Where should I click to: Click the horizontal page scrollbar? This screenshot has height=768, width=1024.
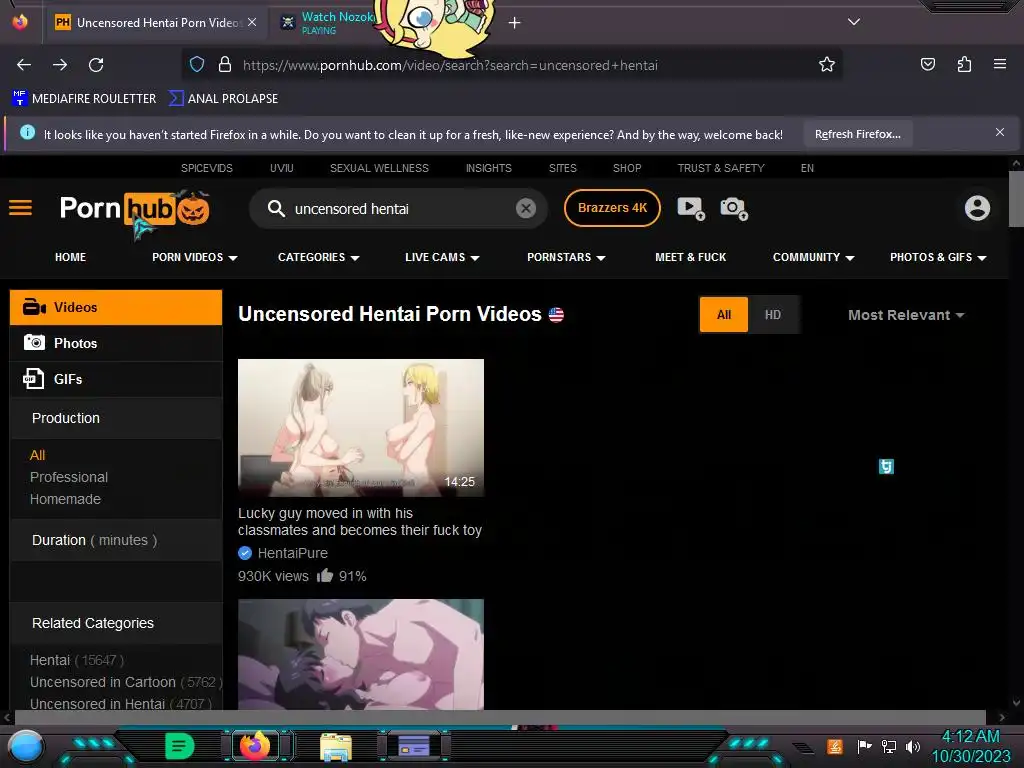click(x=500, y=717)
